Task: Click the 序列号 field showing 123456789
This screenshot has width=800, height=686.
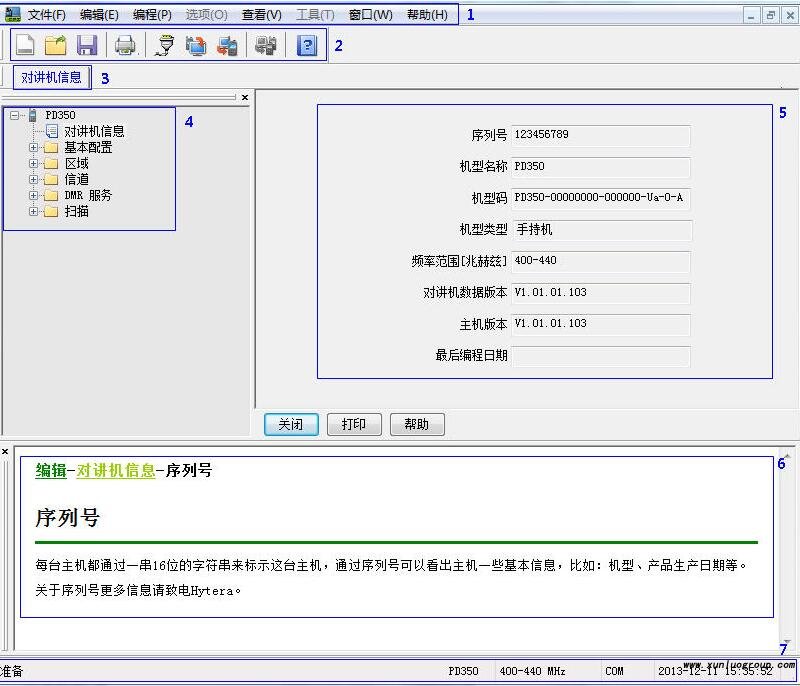Action: point(601,135)
